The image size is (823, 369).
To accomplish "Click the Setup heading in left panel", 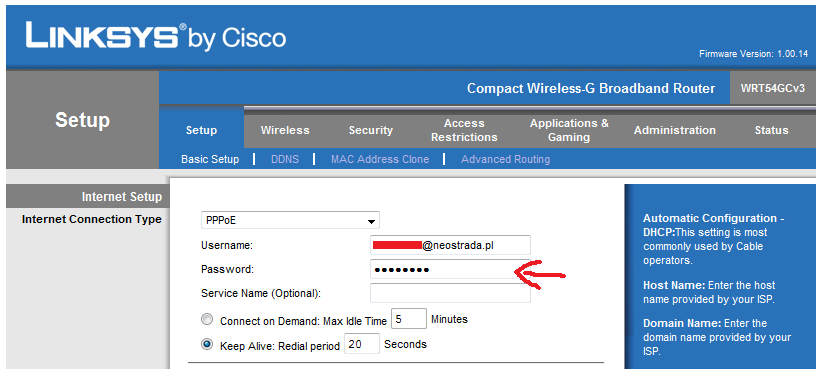I will (x=82, y=120).
